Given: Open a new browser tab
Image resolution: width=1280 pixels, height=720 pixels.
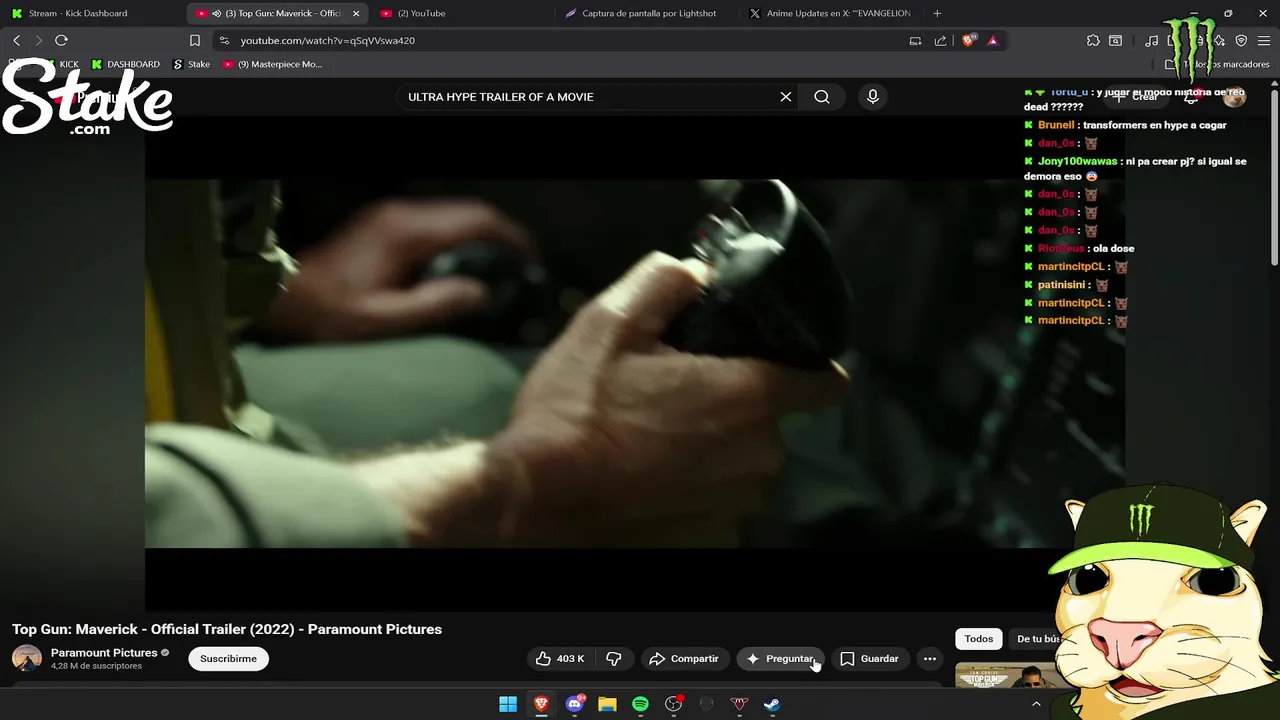Looking at the screenshot, I should (x=937, y=13).
